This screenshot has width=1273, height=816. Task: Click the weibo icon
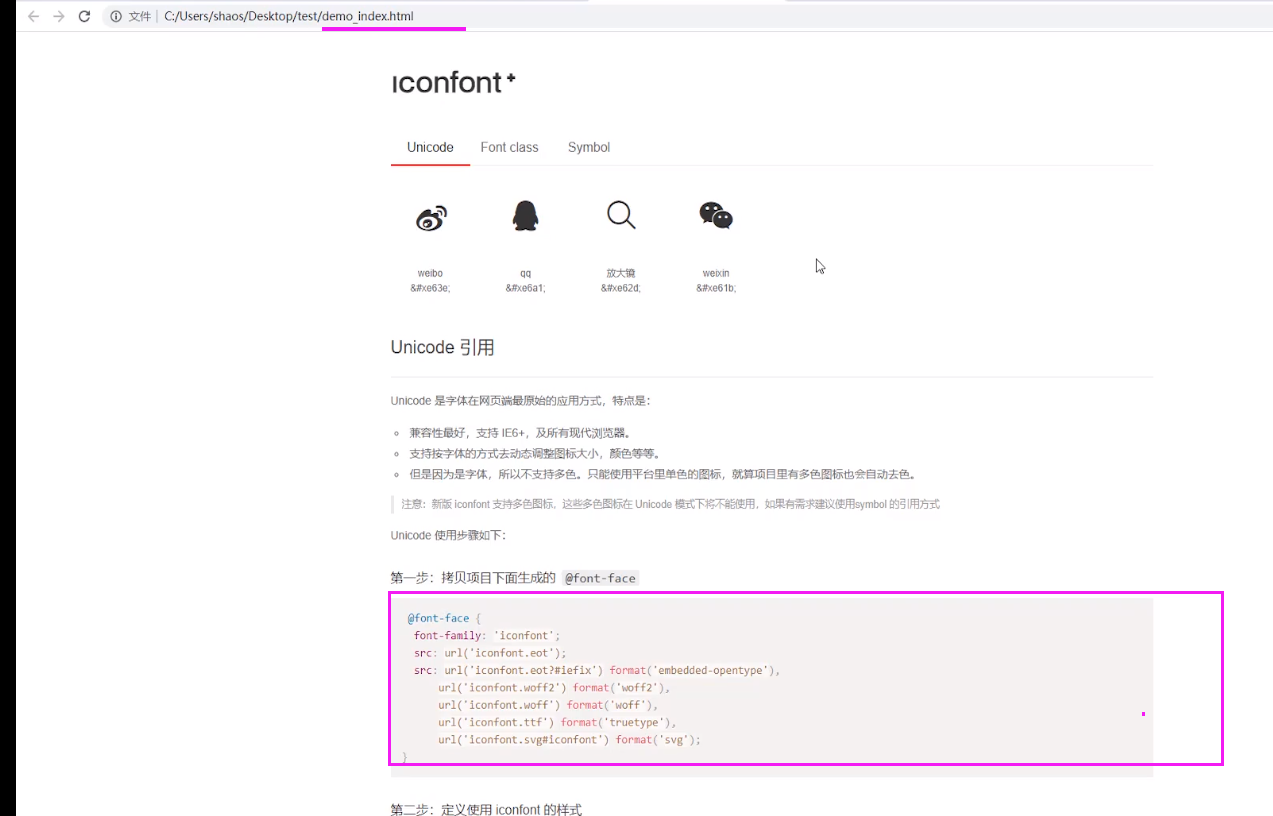pyautogui.click(x=431, y=217)
